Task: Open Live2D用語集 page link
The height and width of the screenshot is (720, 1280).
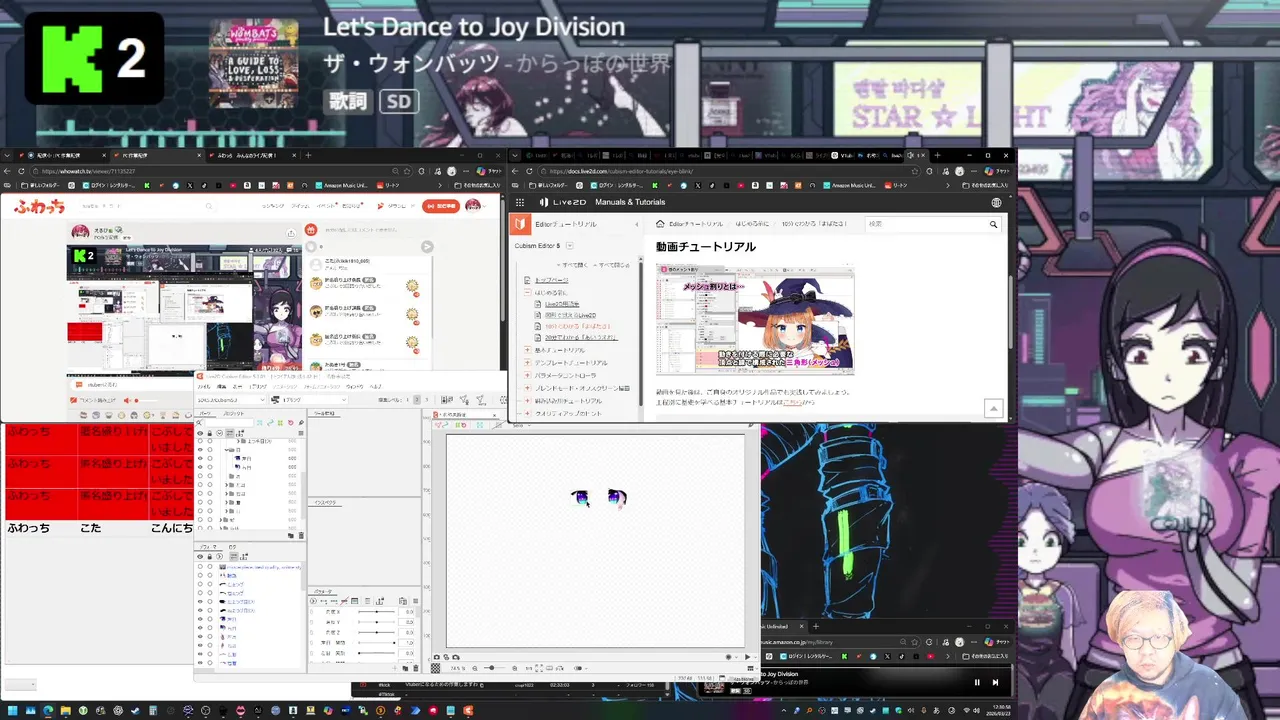Action: pyautogui.click(x=562, y=304)
